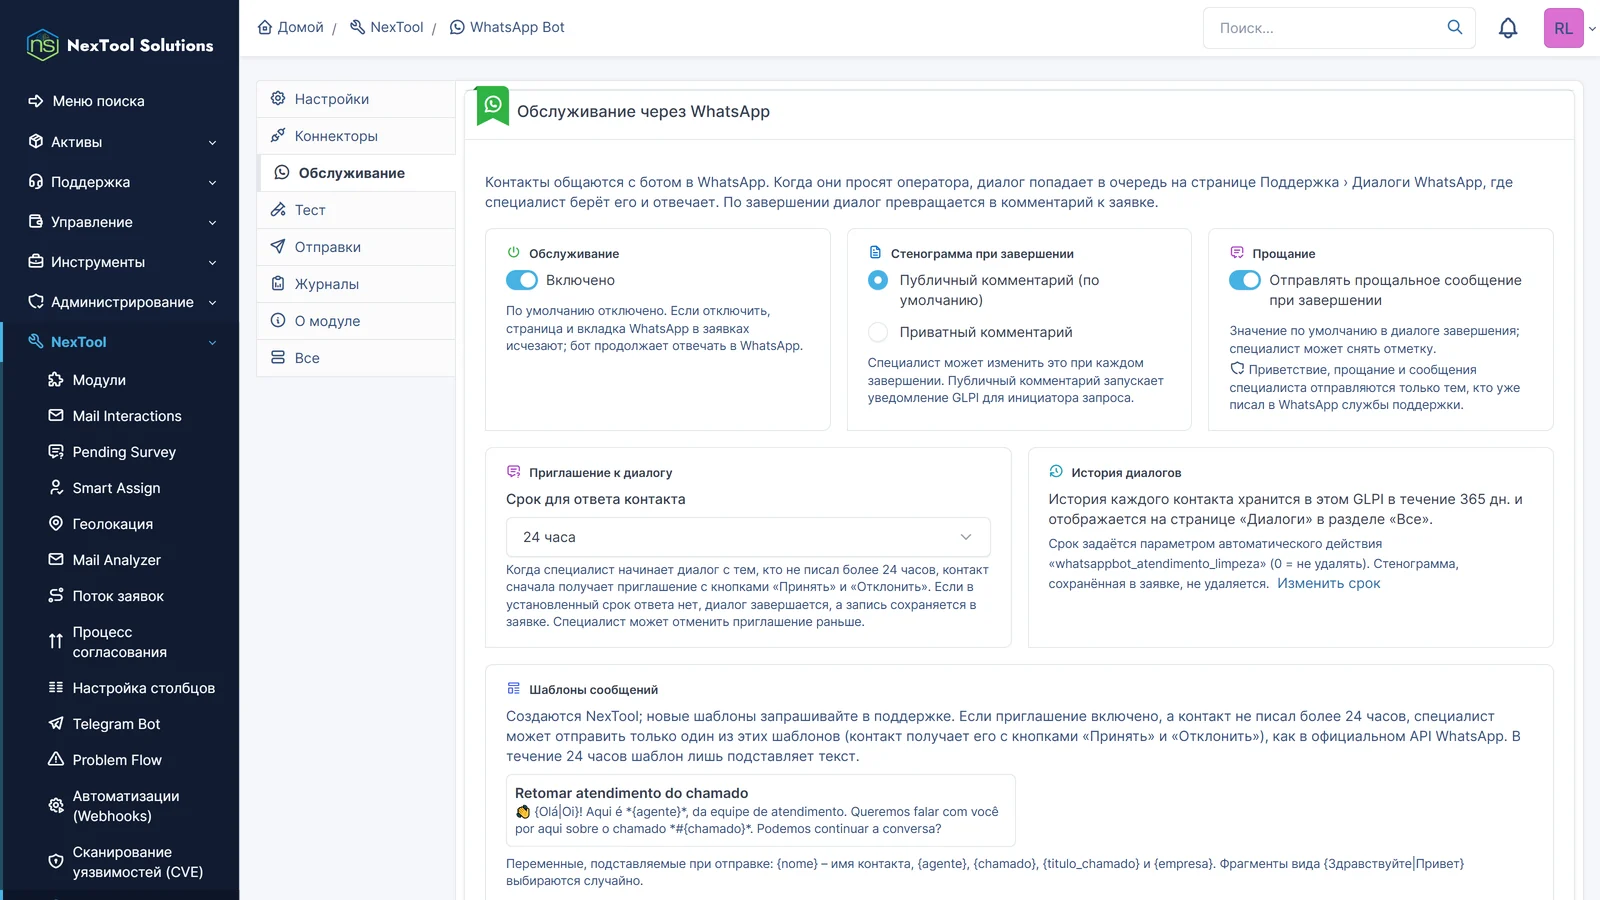The width and height of the screenshot is (1600, 900).
Task: Click Поток заявок flow icon
Action: (56, 595)
